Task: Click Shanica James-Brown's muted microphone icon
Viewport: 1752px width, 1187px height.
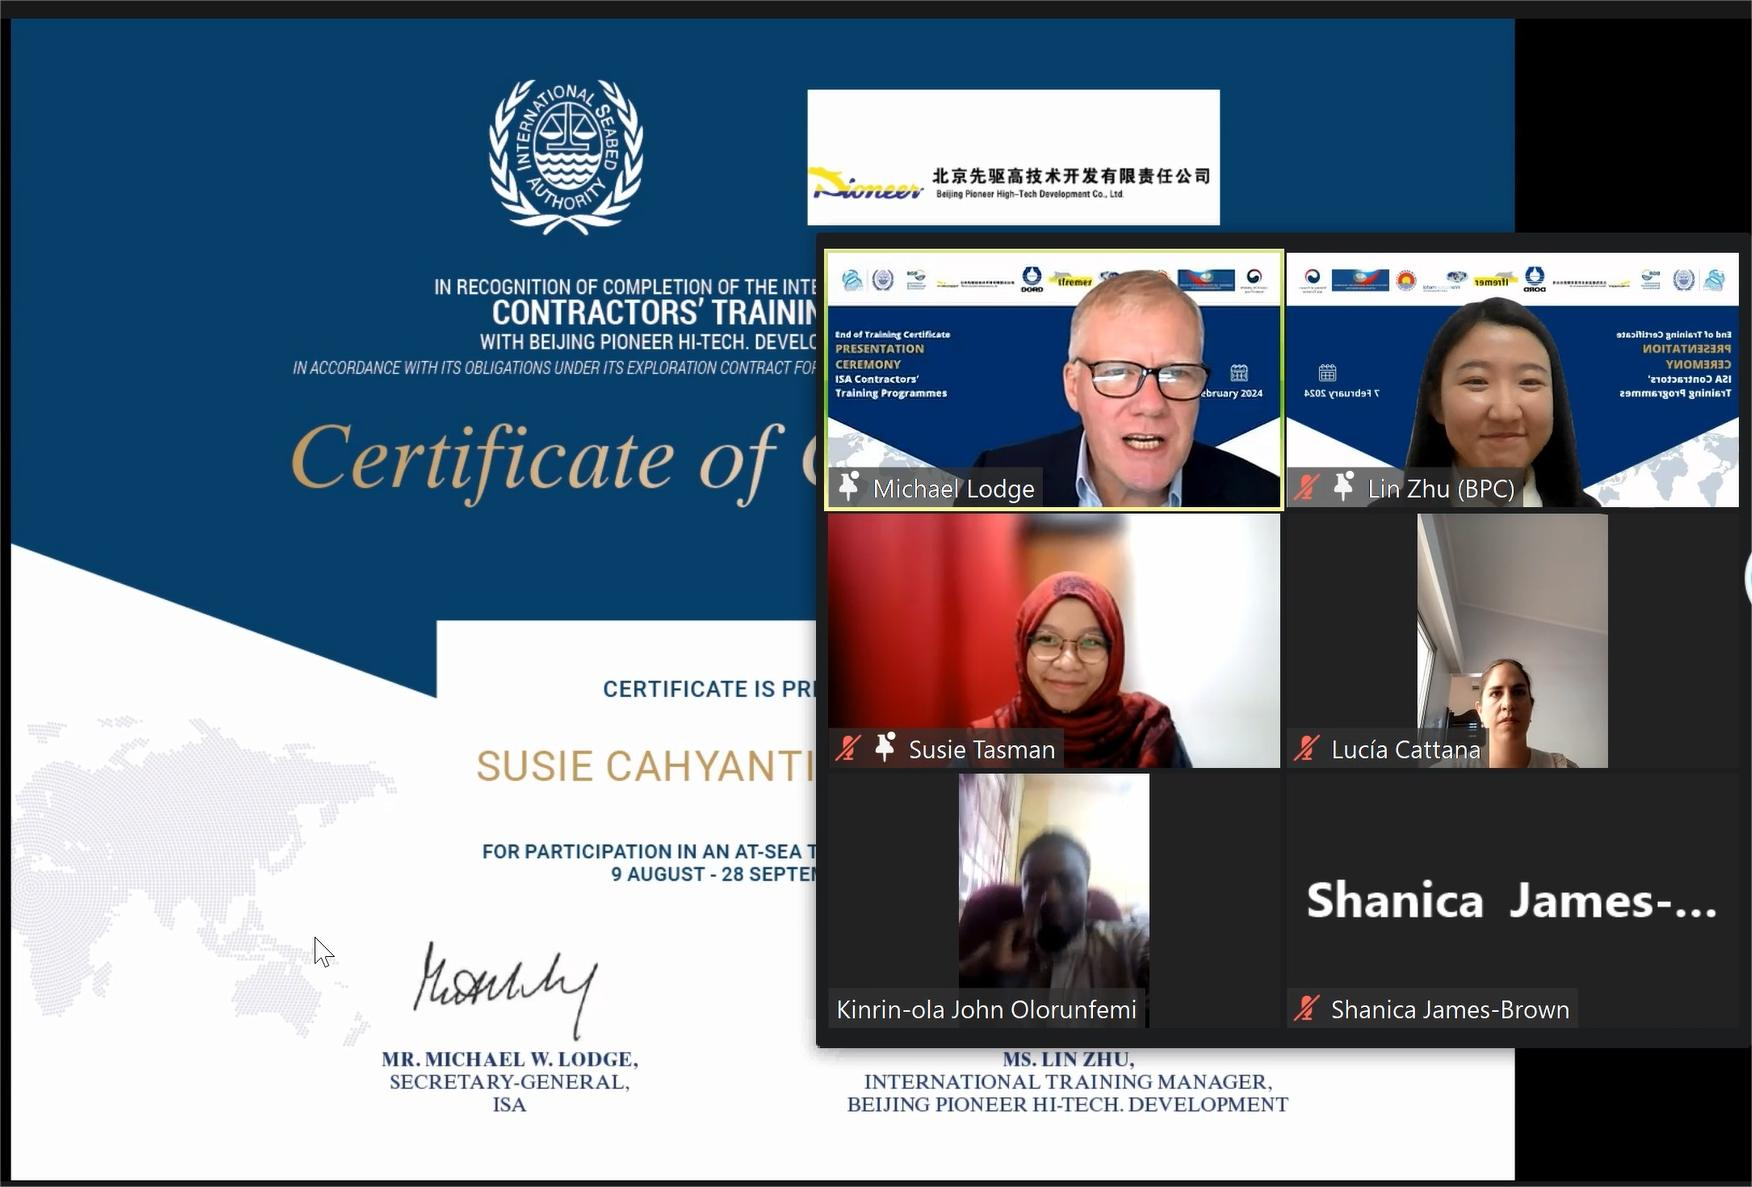Action: coord(1306,1008)
